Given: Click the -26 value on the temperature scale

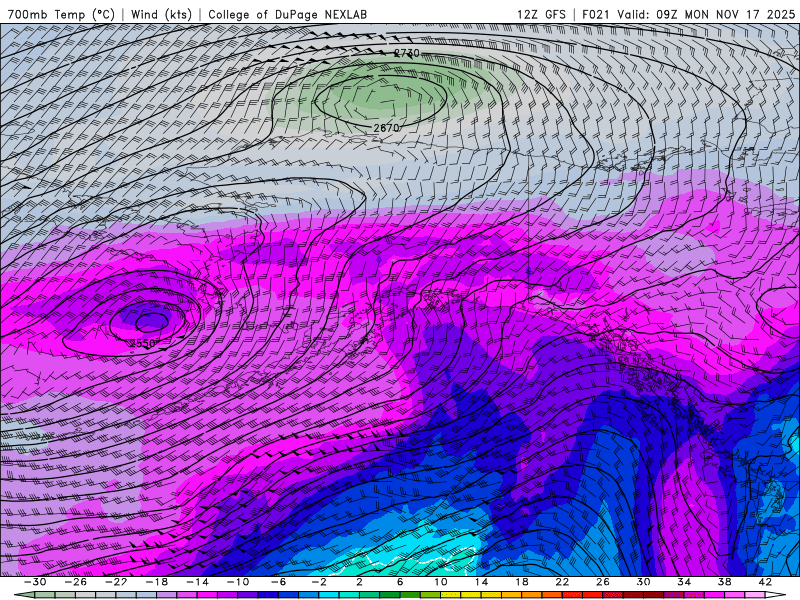Looking at the screenshot, I should pos(76,582).
